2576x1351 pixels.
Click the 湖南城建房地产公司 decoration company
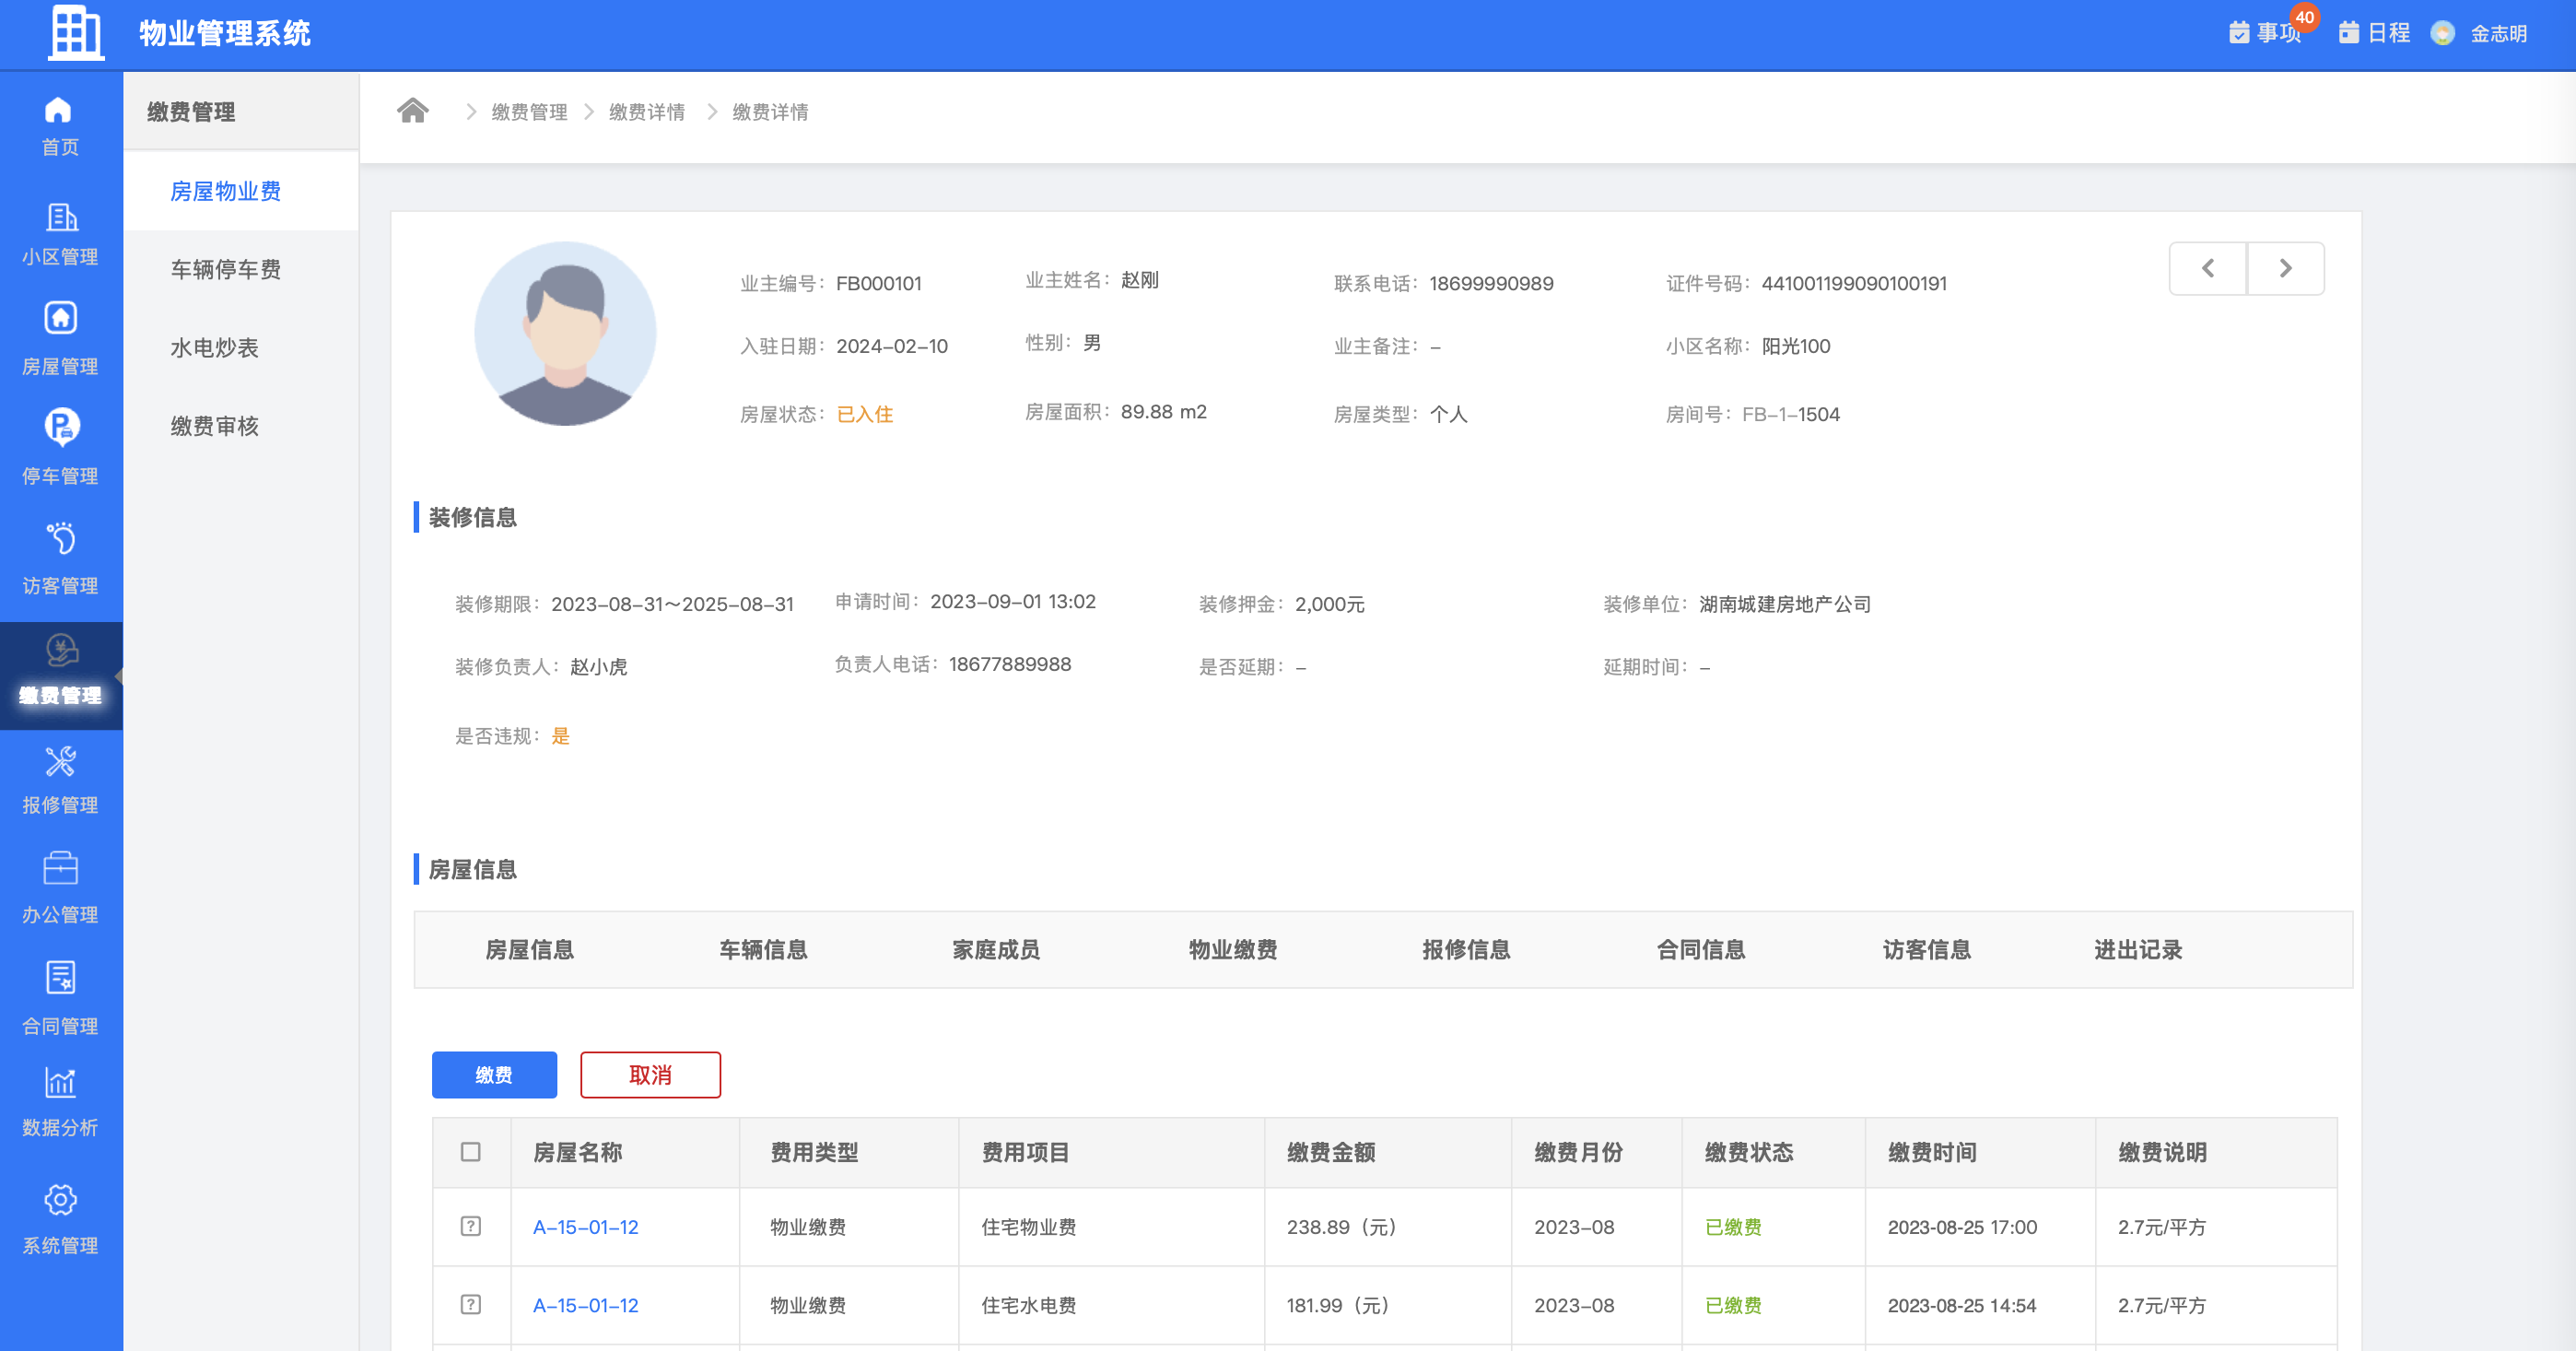point(1785,604)
